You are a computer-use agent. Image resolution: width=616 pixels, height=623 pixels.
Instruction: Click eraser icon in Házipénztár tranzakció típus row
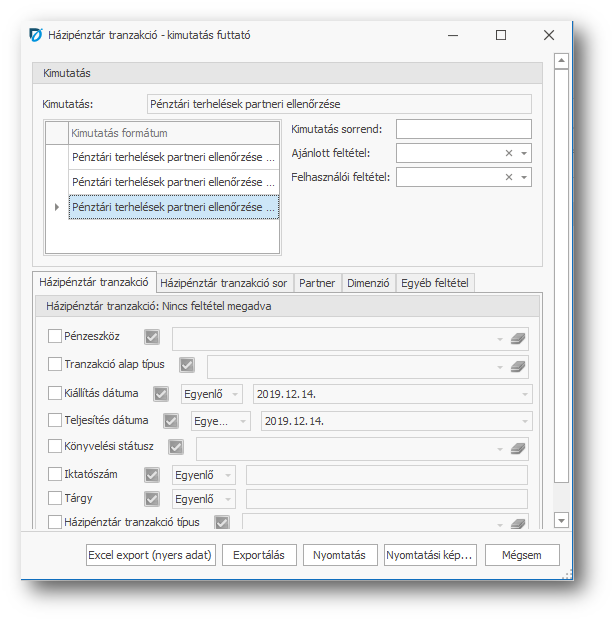click(517, 523)
